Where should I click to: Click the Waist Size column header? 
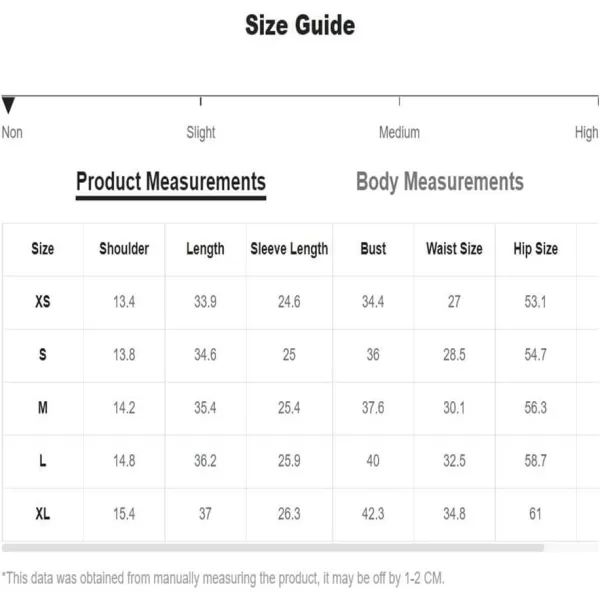pyautogui.click(x=454, y=249)
